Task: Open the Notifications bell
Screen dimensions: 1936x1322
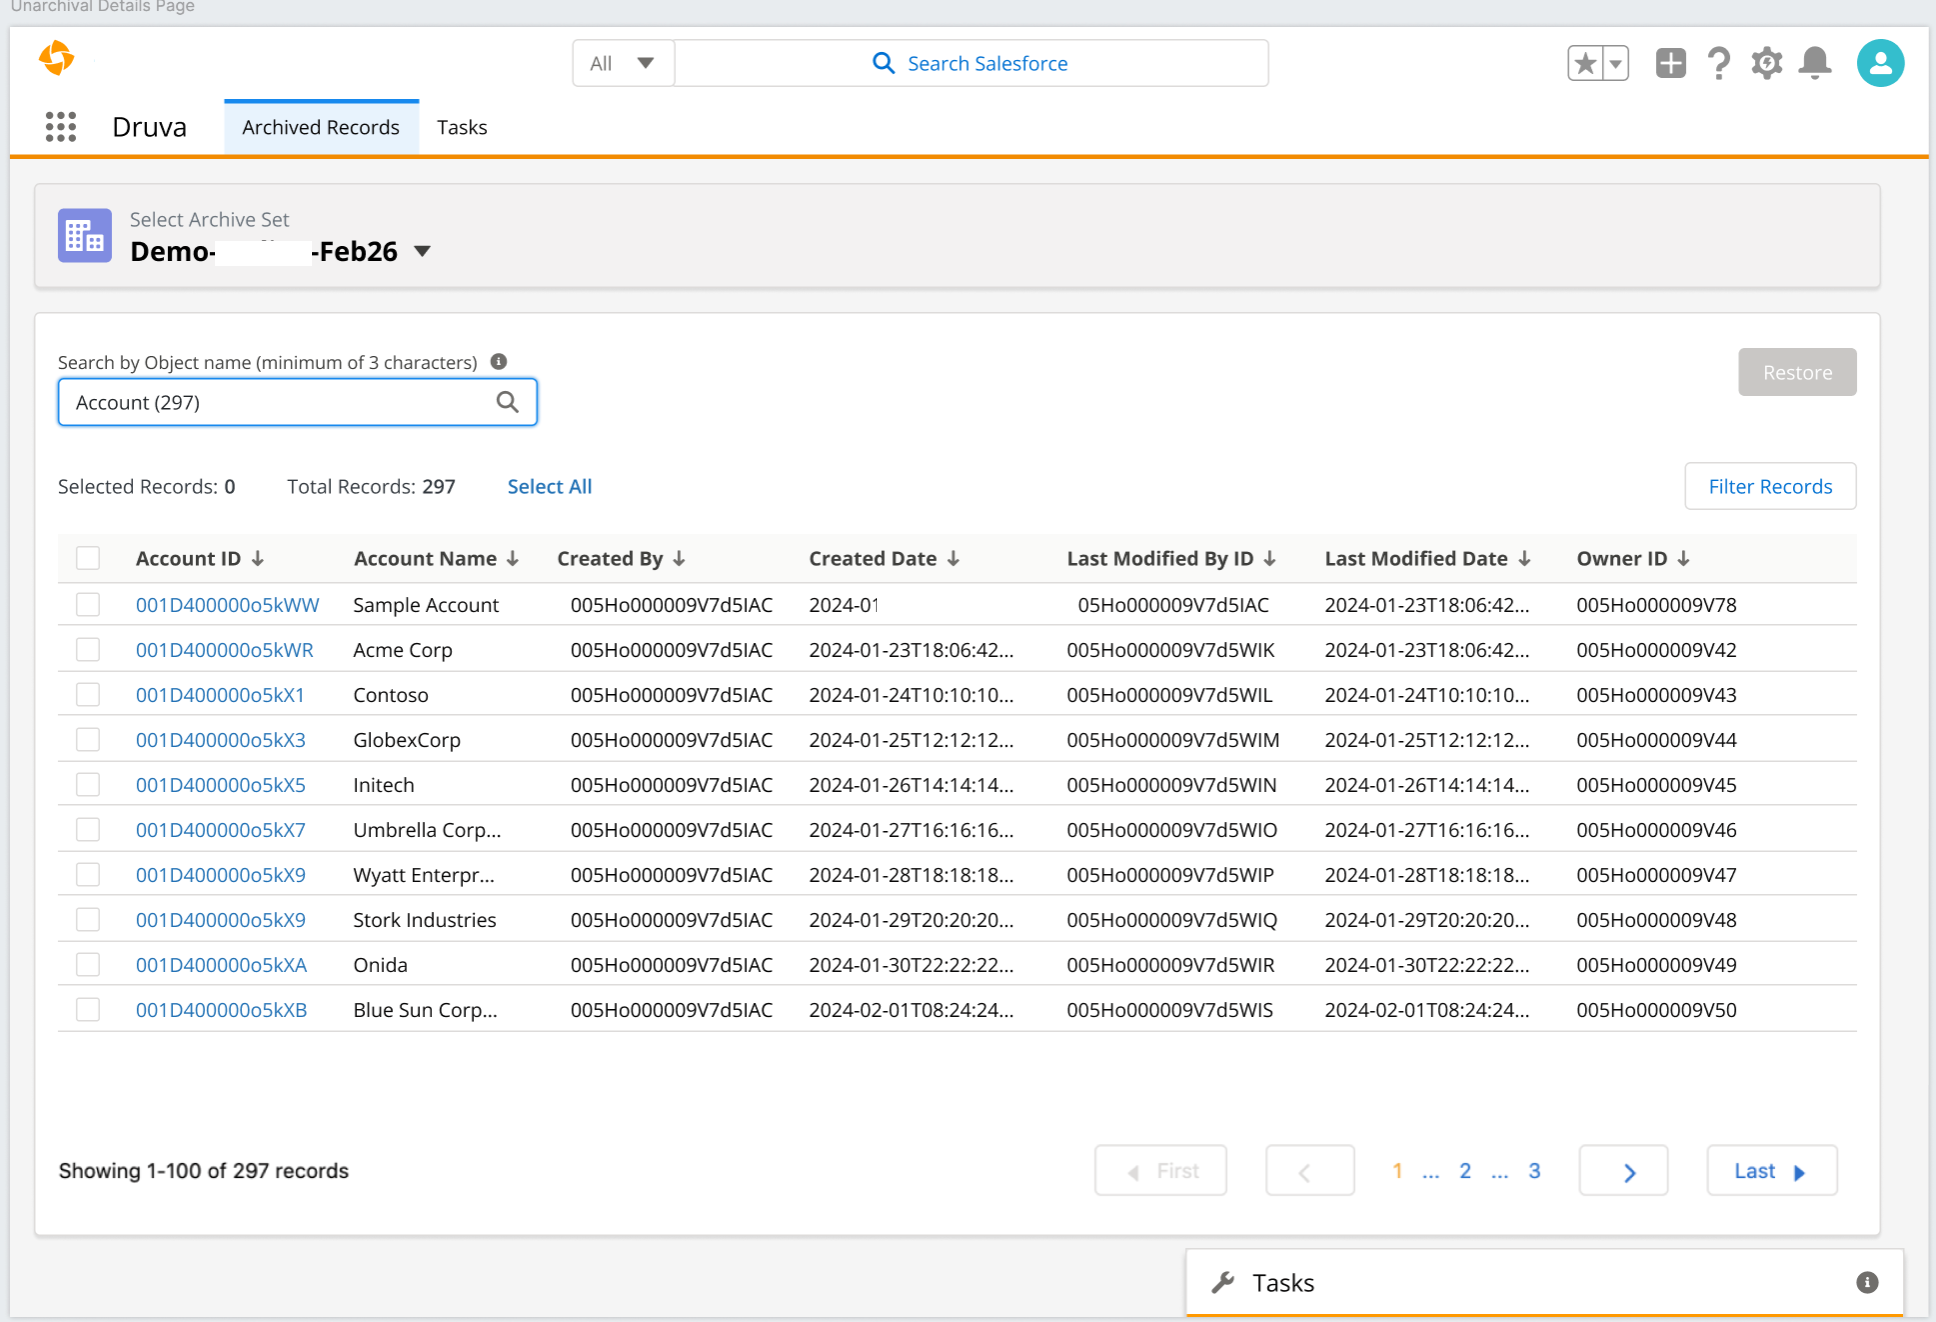Action: point(1815,63)
